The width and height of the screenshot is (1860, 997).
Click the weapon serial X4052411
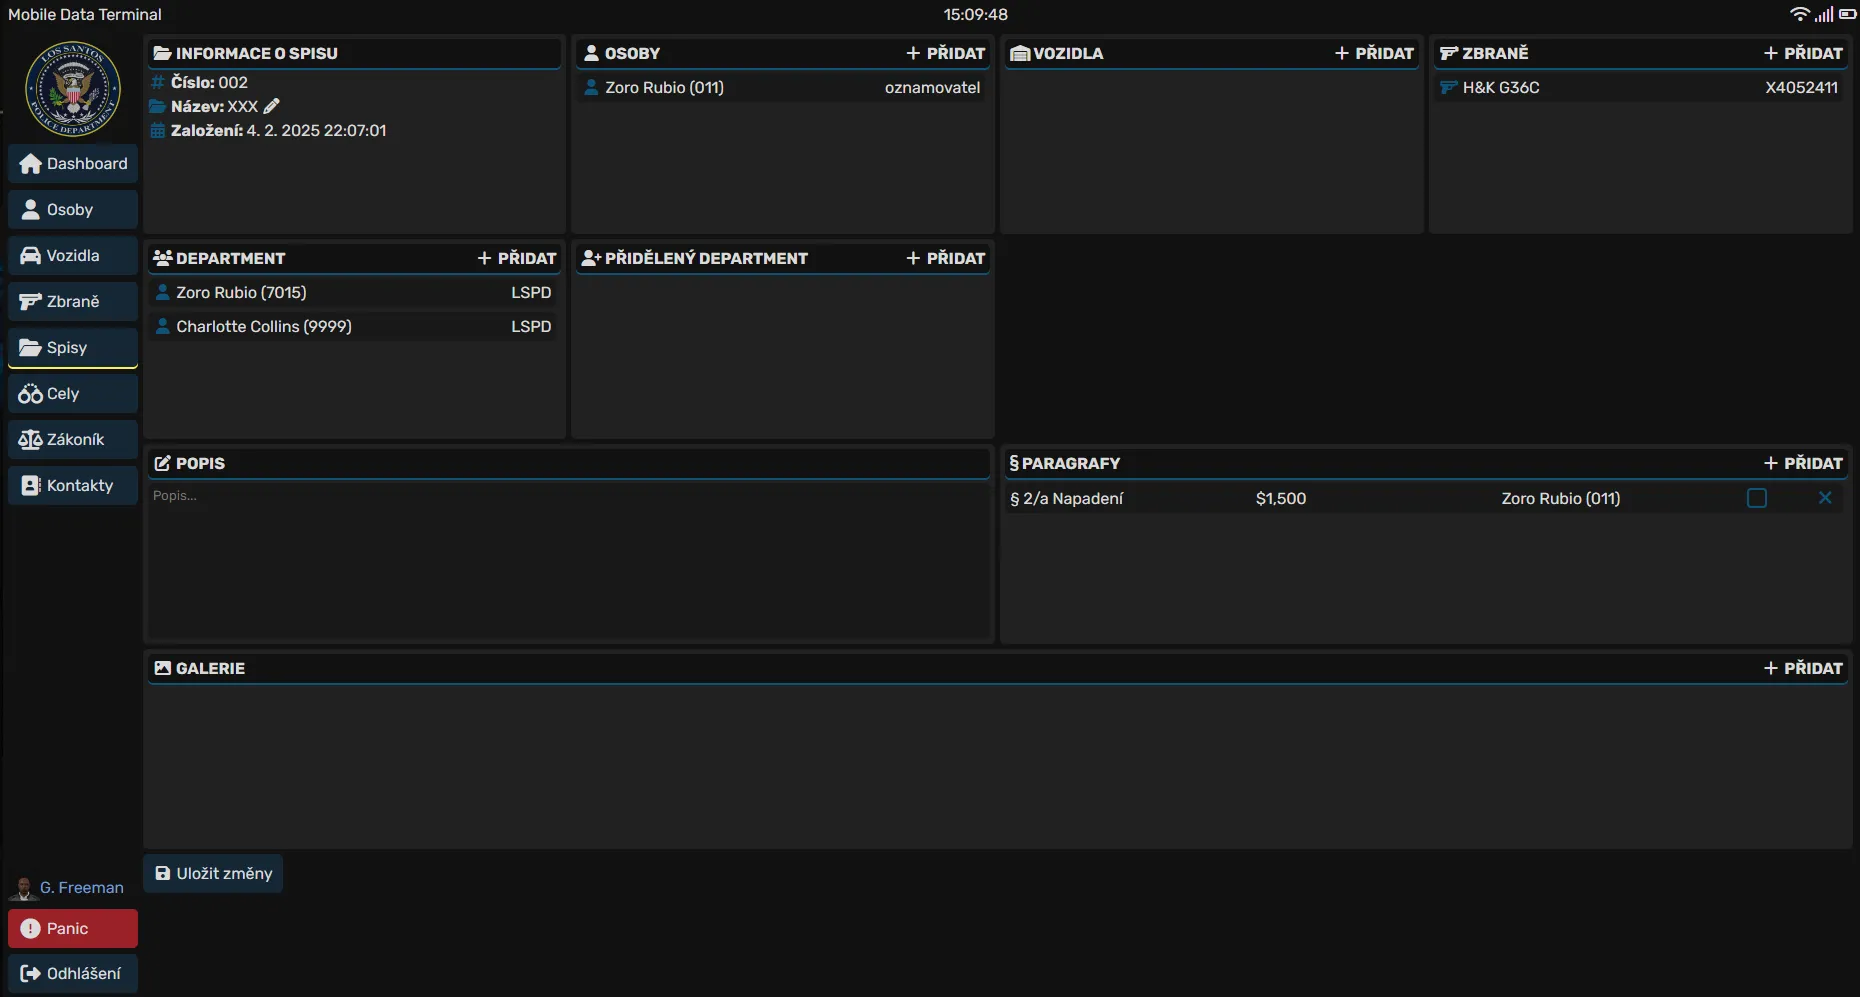(x=1801, y=88)
